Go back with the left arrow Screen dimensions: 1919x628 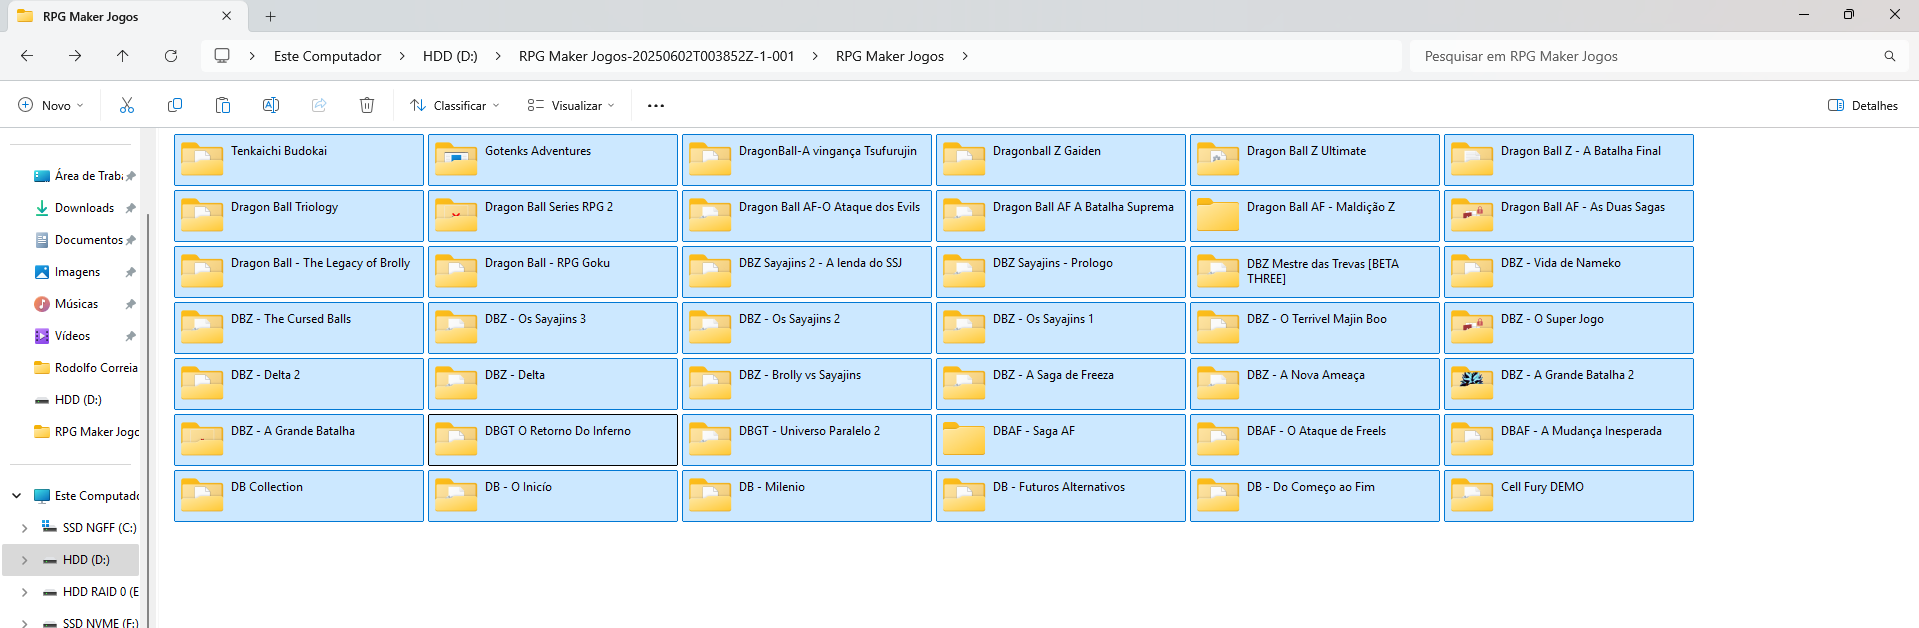(27, 56)
